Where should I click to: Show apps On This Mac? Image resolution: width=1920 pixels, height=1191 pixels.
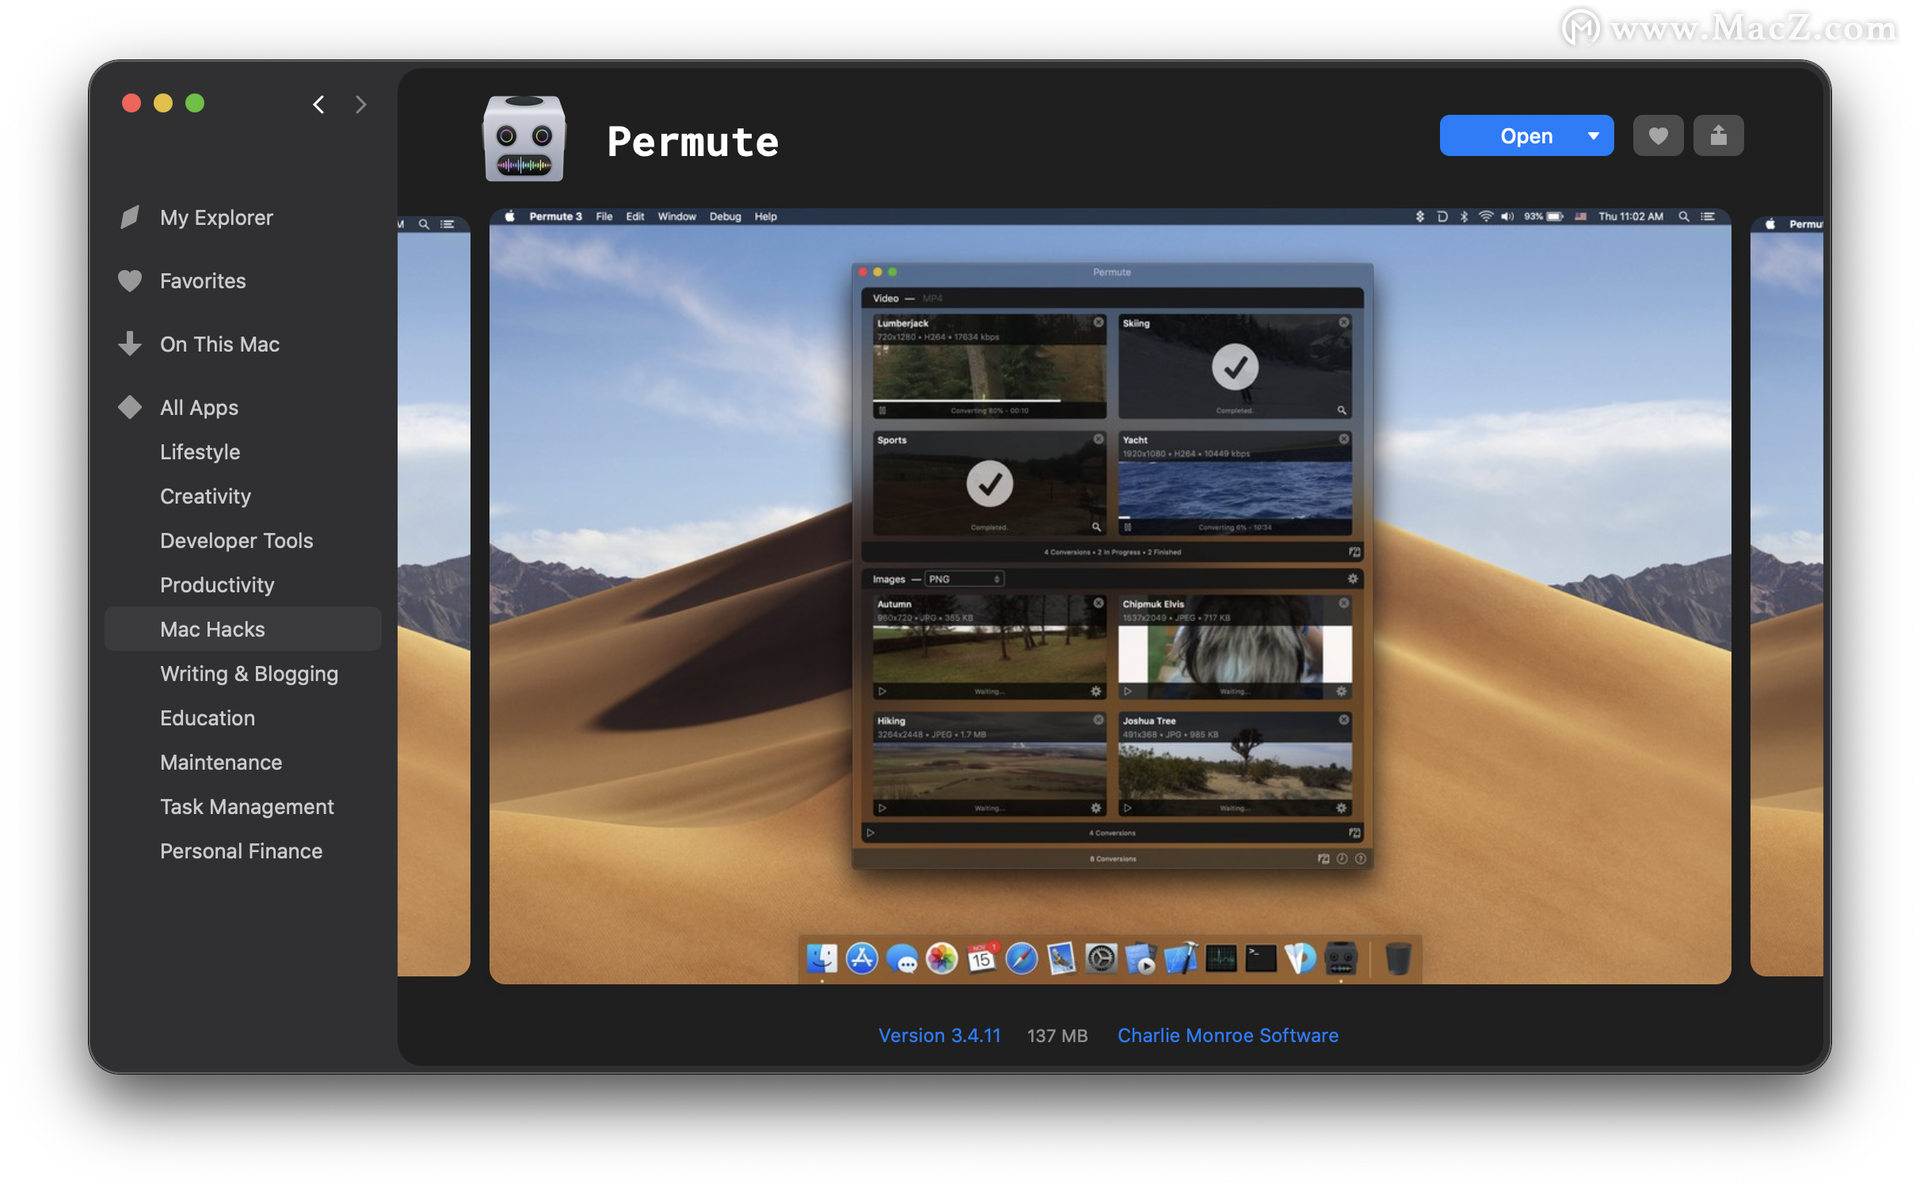point(220,344)
